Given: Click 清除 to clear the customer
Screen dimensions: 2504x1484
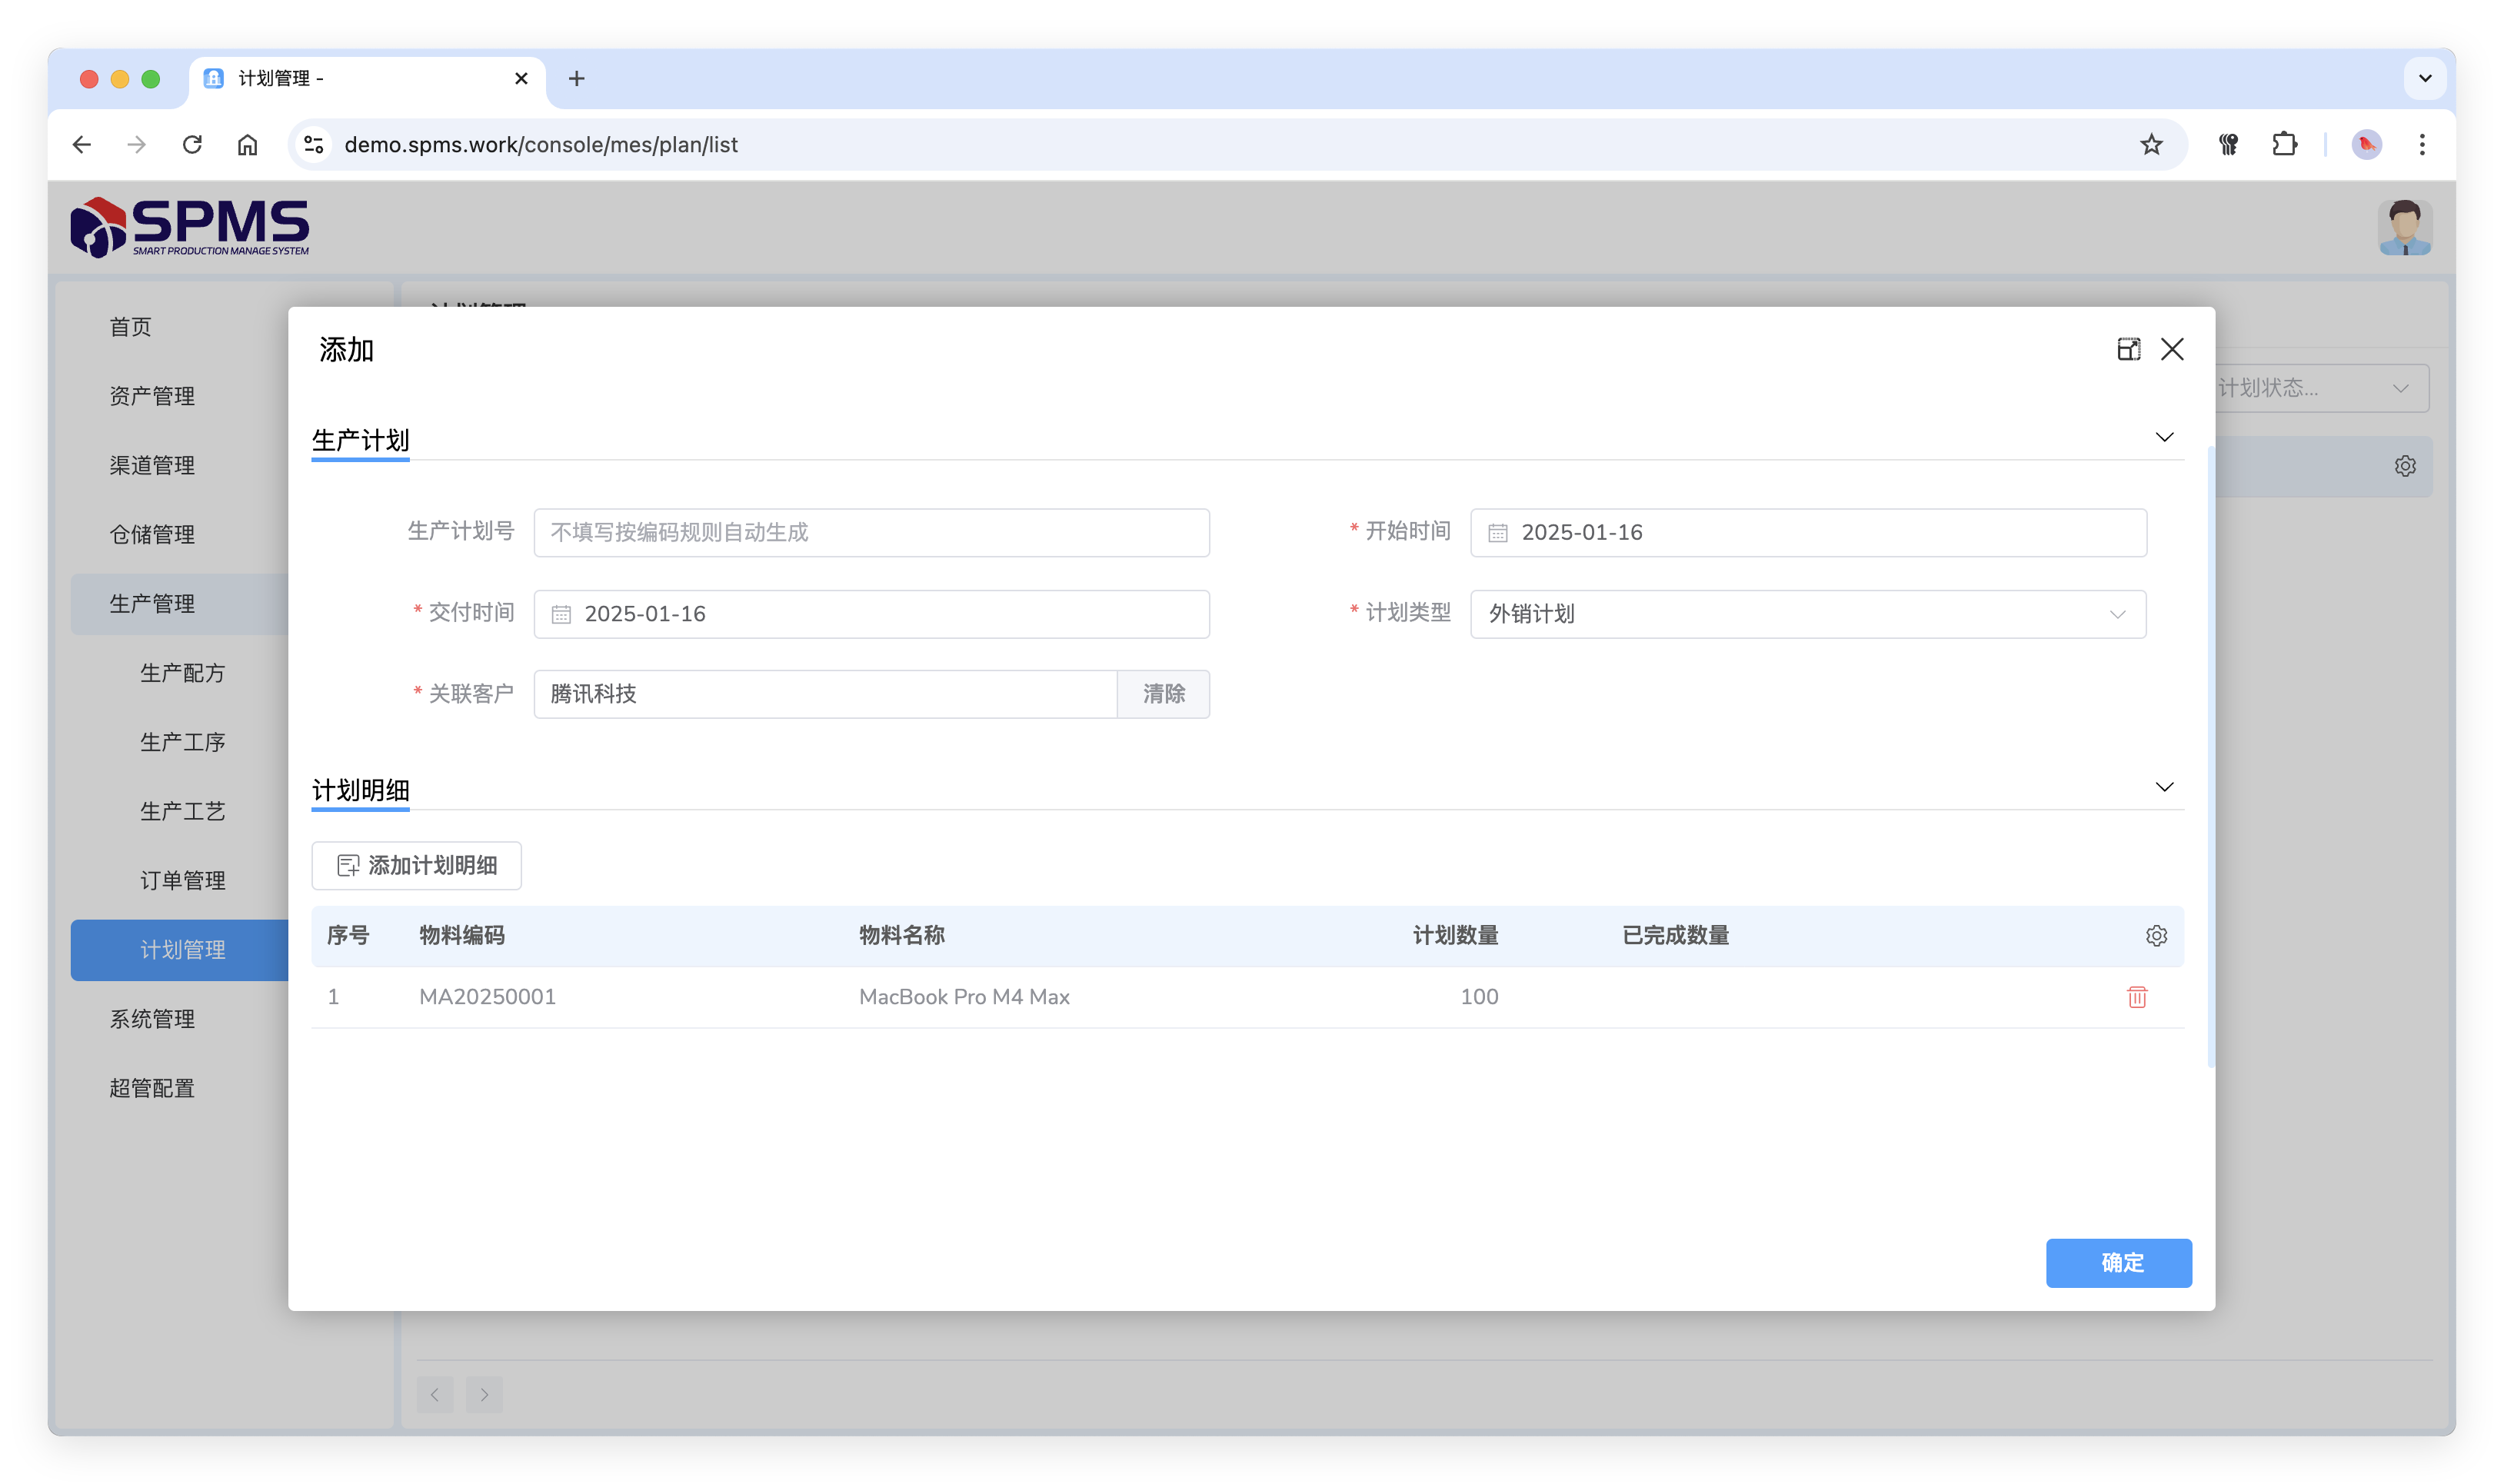Looking at the screenshot, I should click(x=1163, y=694).
